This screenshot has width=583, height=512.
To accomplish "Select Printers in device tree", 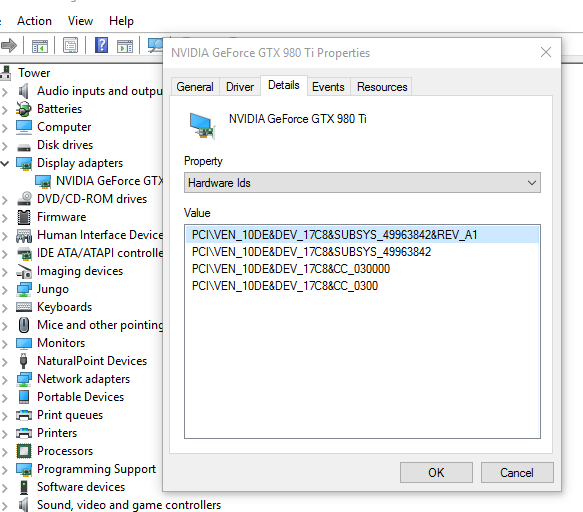I will pos(57,433).
